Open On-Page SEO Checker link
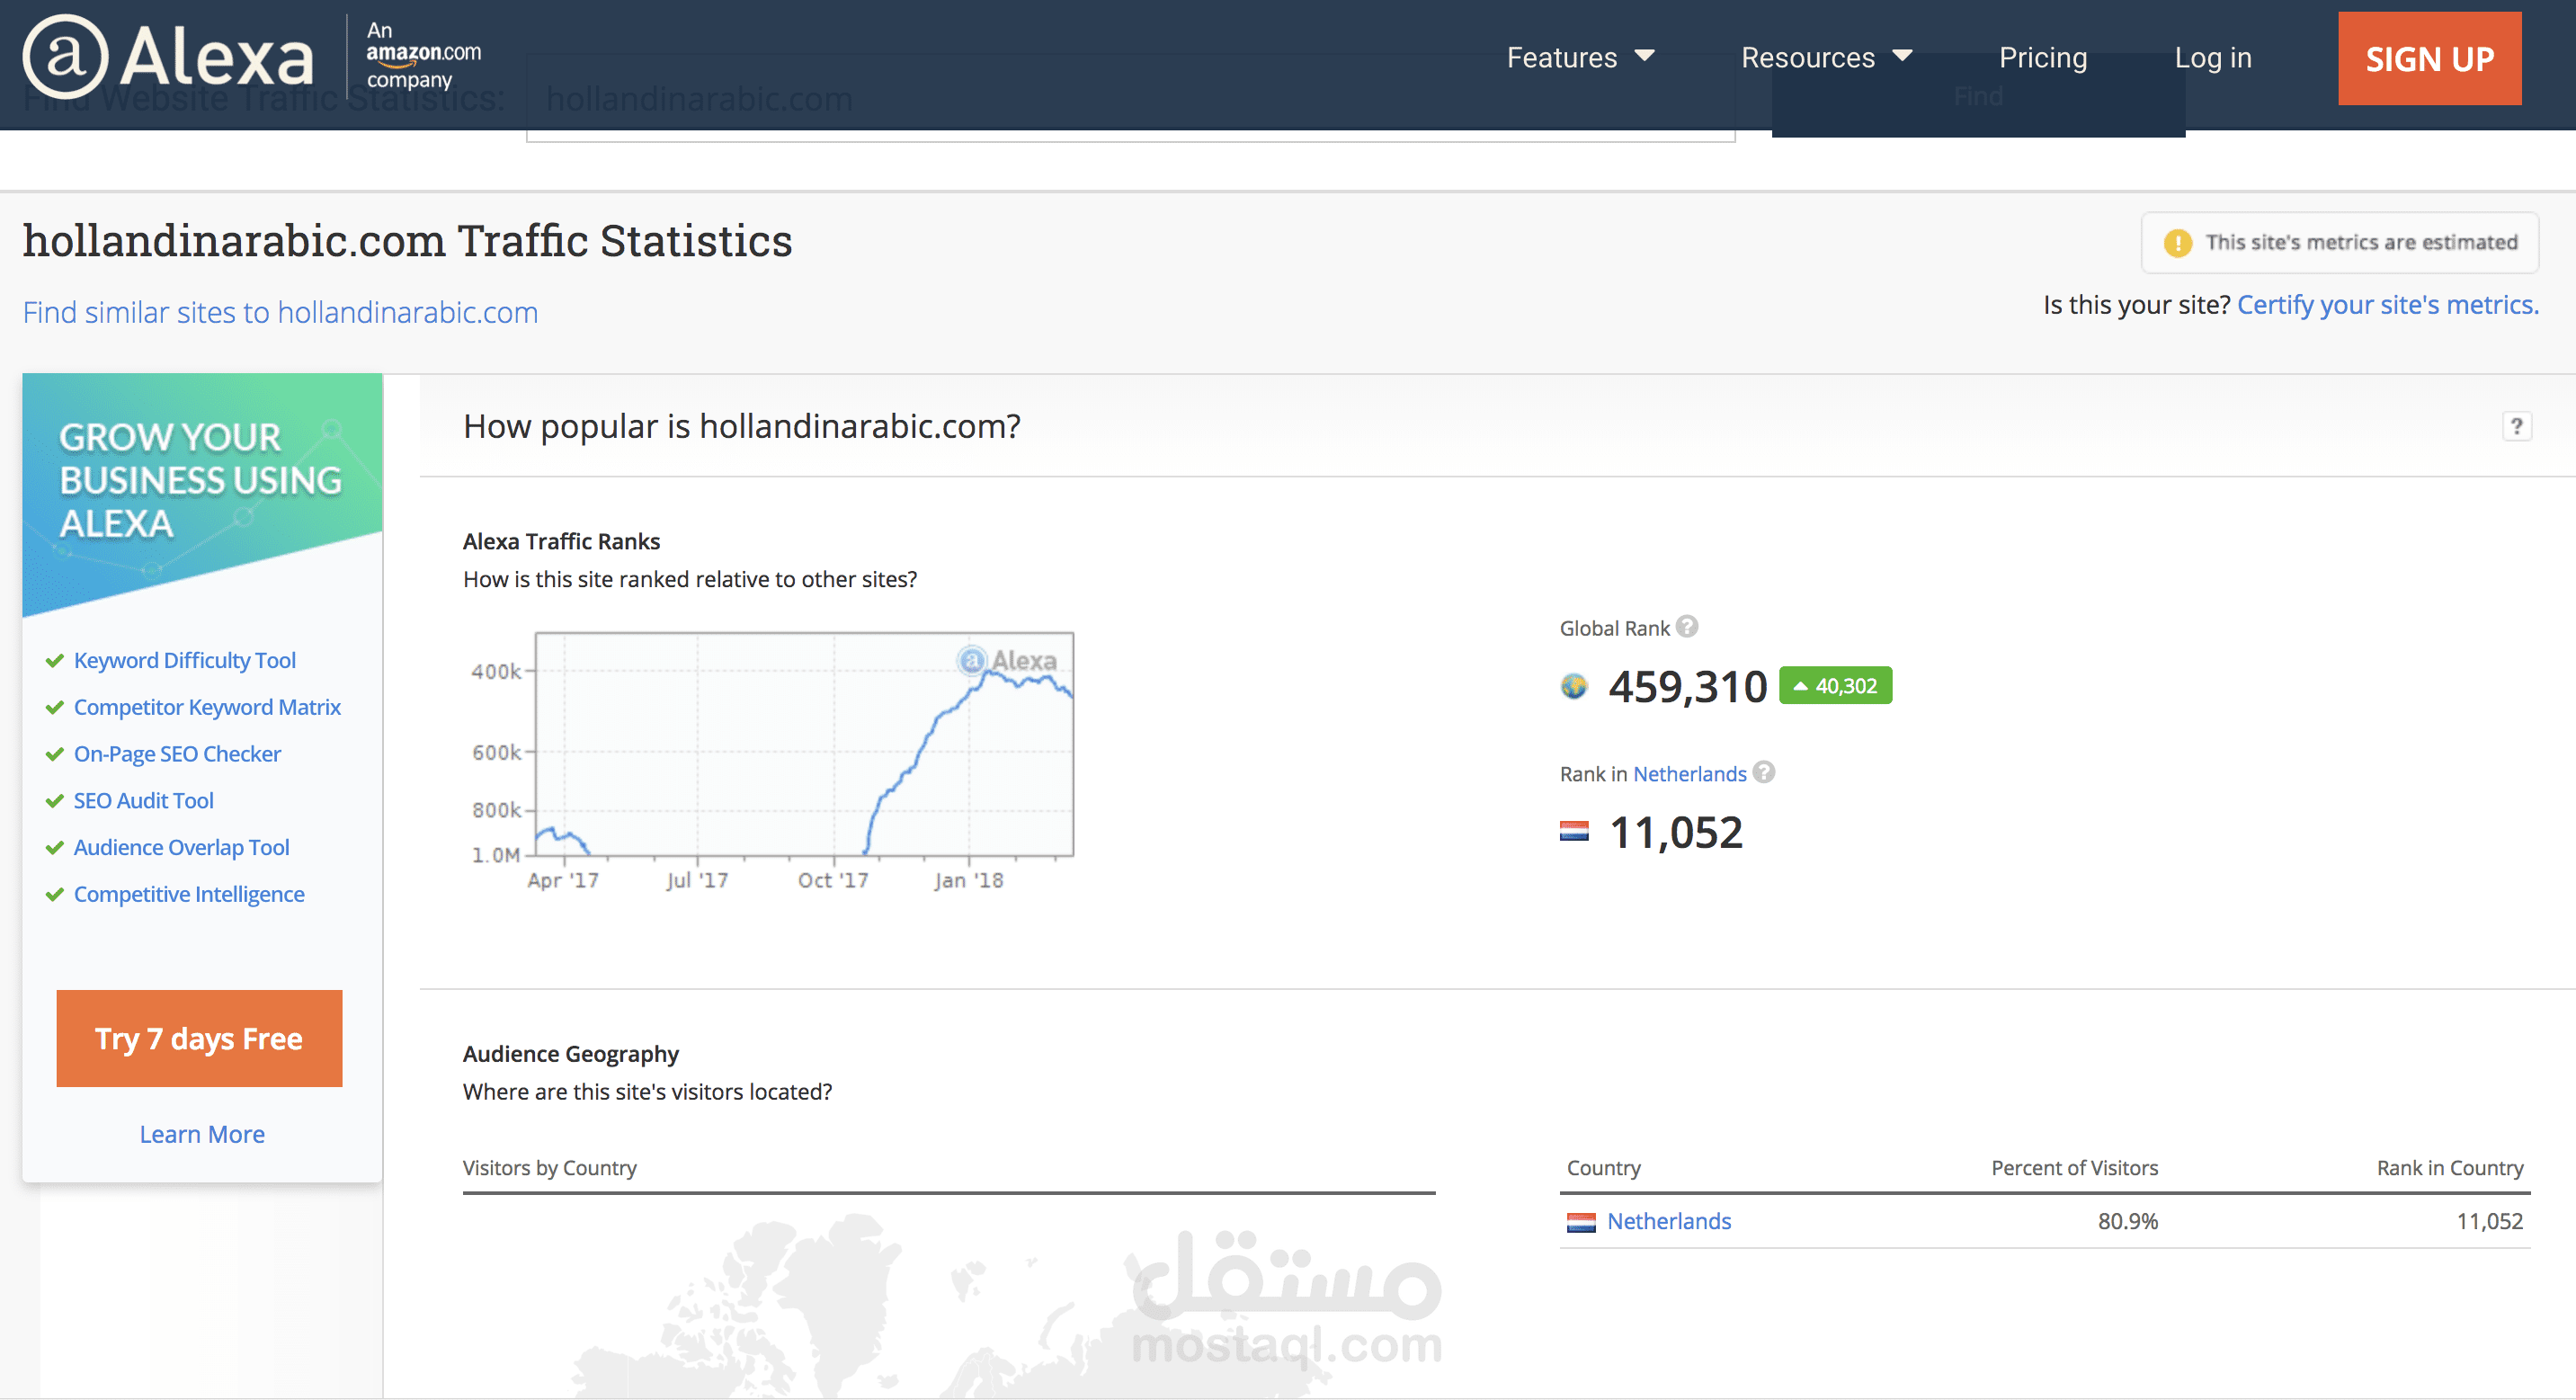 (177, 754)
